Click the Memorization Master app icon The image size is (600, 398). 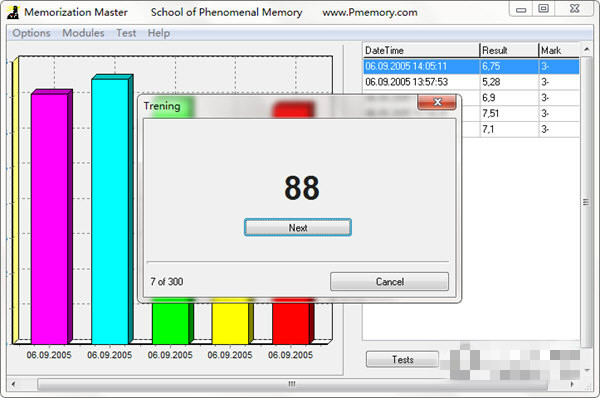click(x=13, y=12)
